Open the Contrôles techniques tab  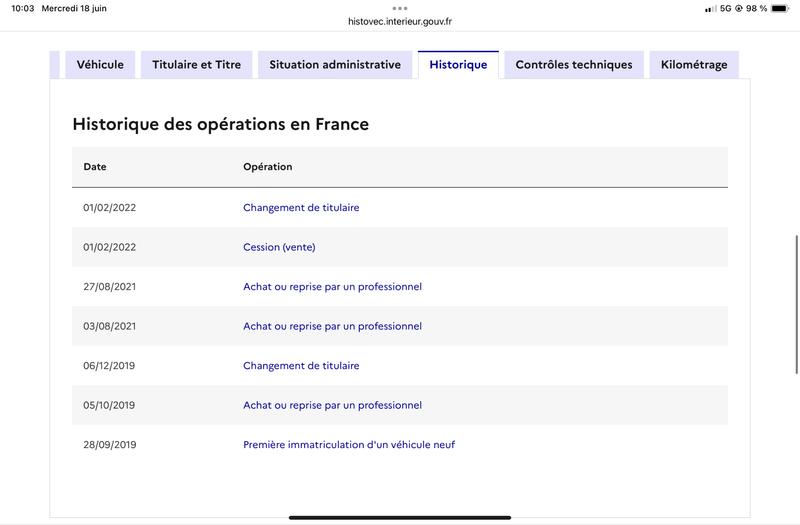(574, 65)
